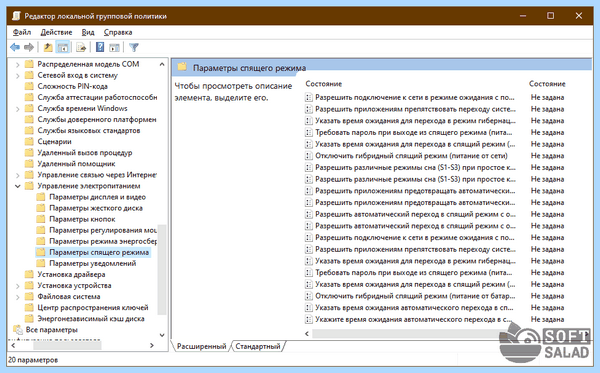Screen dimensions: 600x373
Task: Click tree pane scroll-up arrow
Action: (x=162, y=64)
